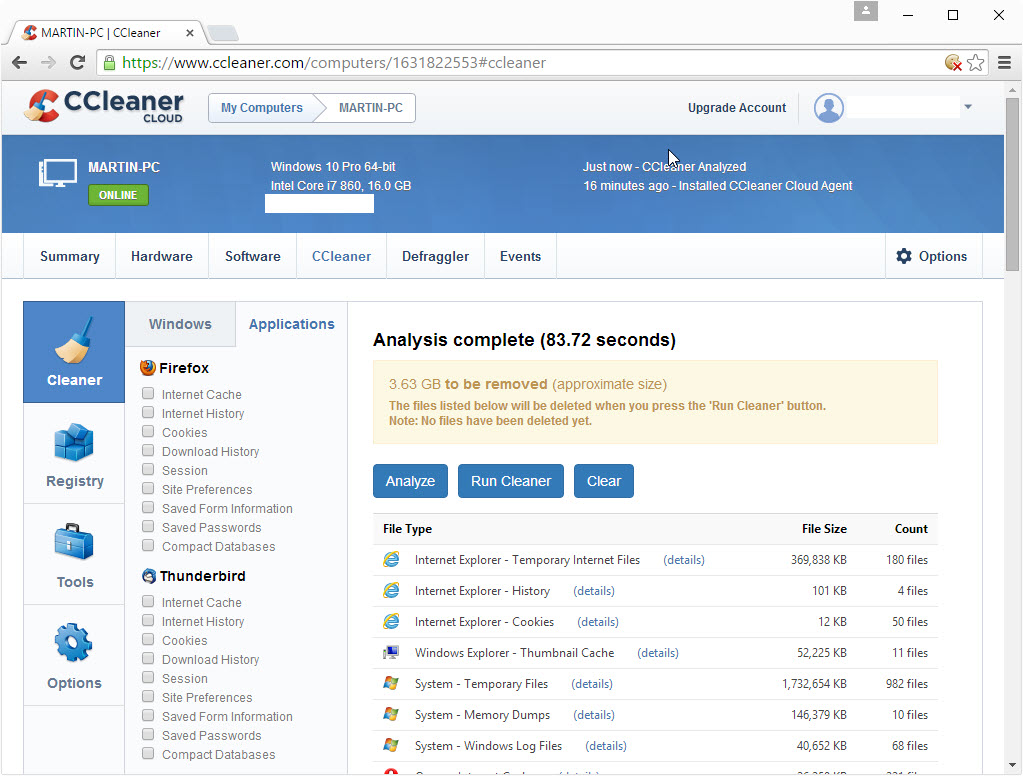
Task: Check Thunderbird Compact Databases
Action: (x=148, y=753)
